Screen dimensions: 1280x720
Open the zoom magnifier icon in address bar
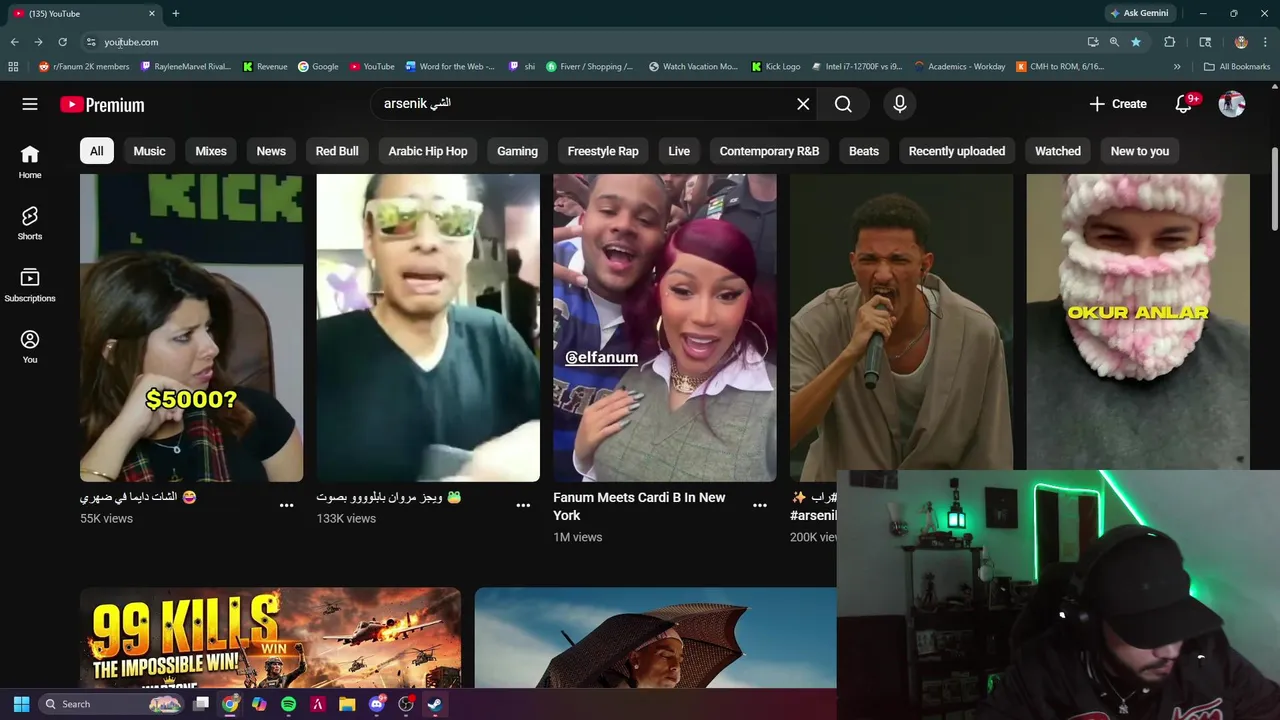[x=1114, y=42]
